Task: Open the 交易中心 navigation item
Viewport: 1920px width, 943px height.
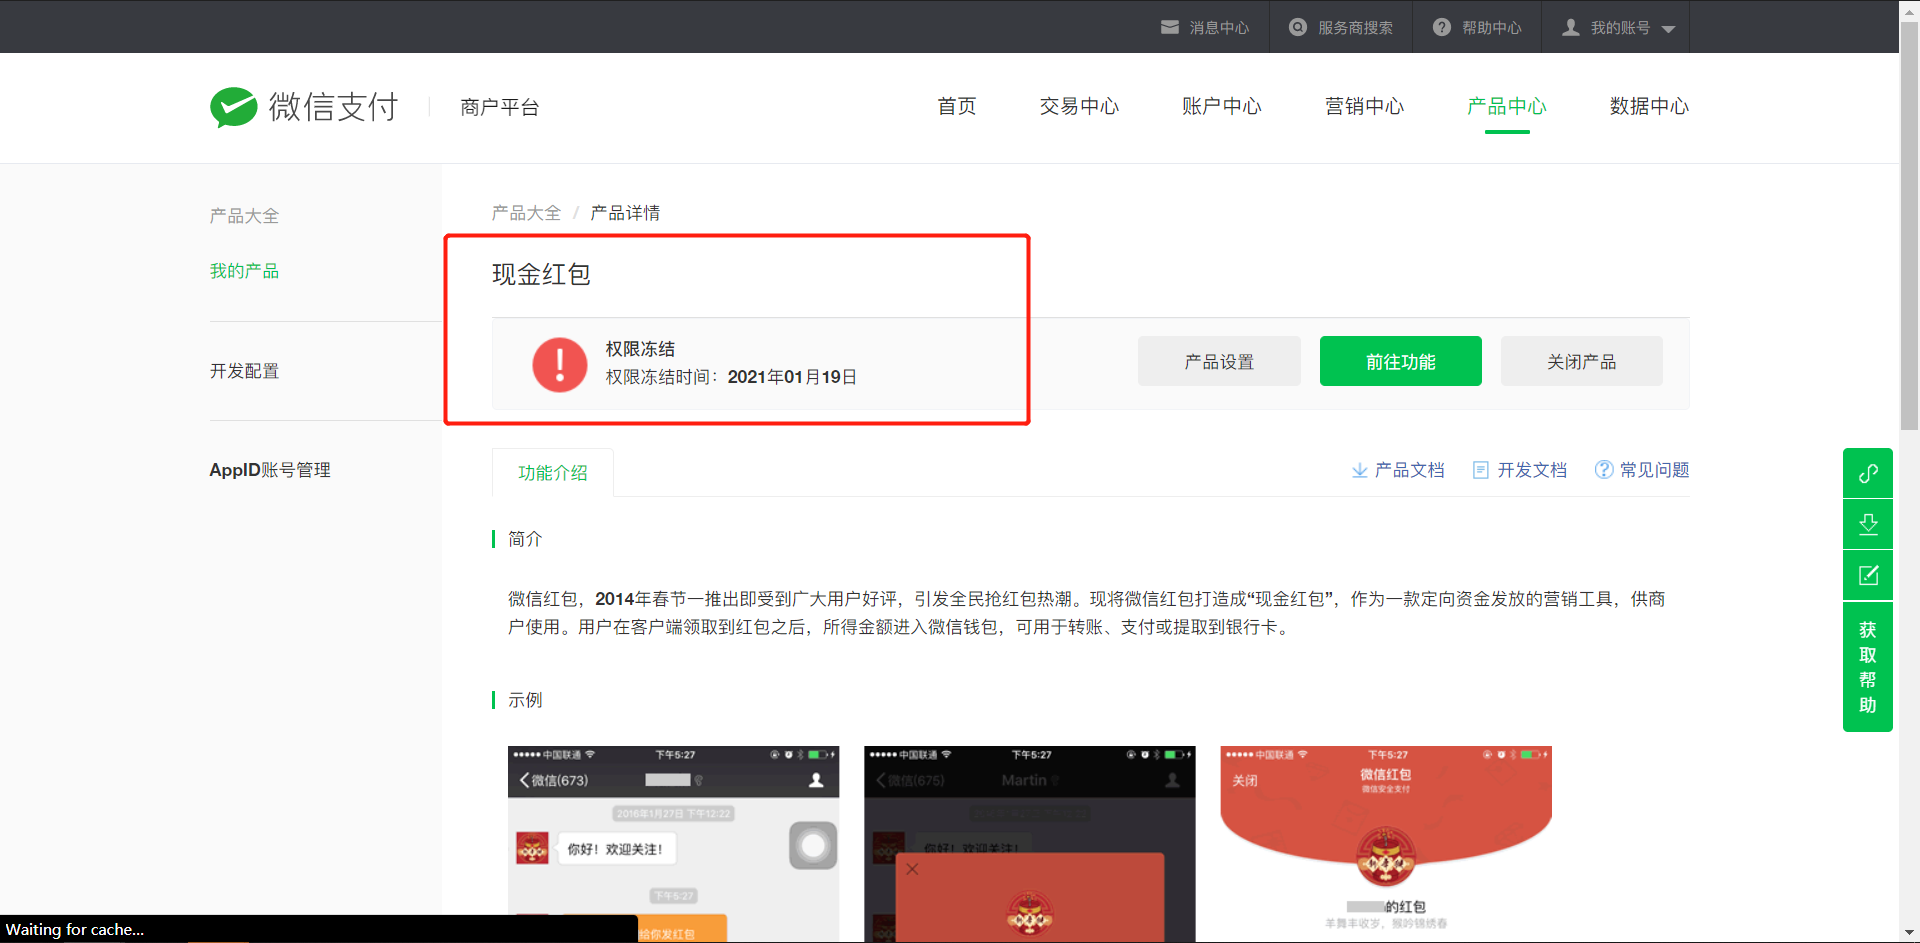Action: (x=1079, y=106)
